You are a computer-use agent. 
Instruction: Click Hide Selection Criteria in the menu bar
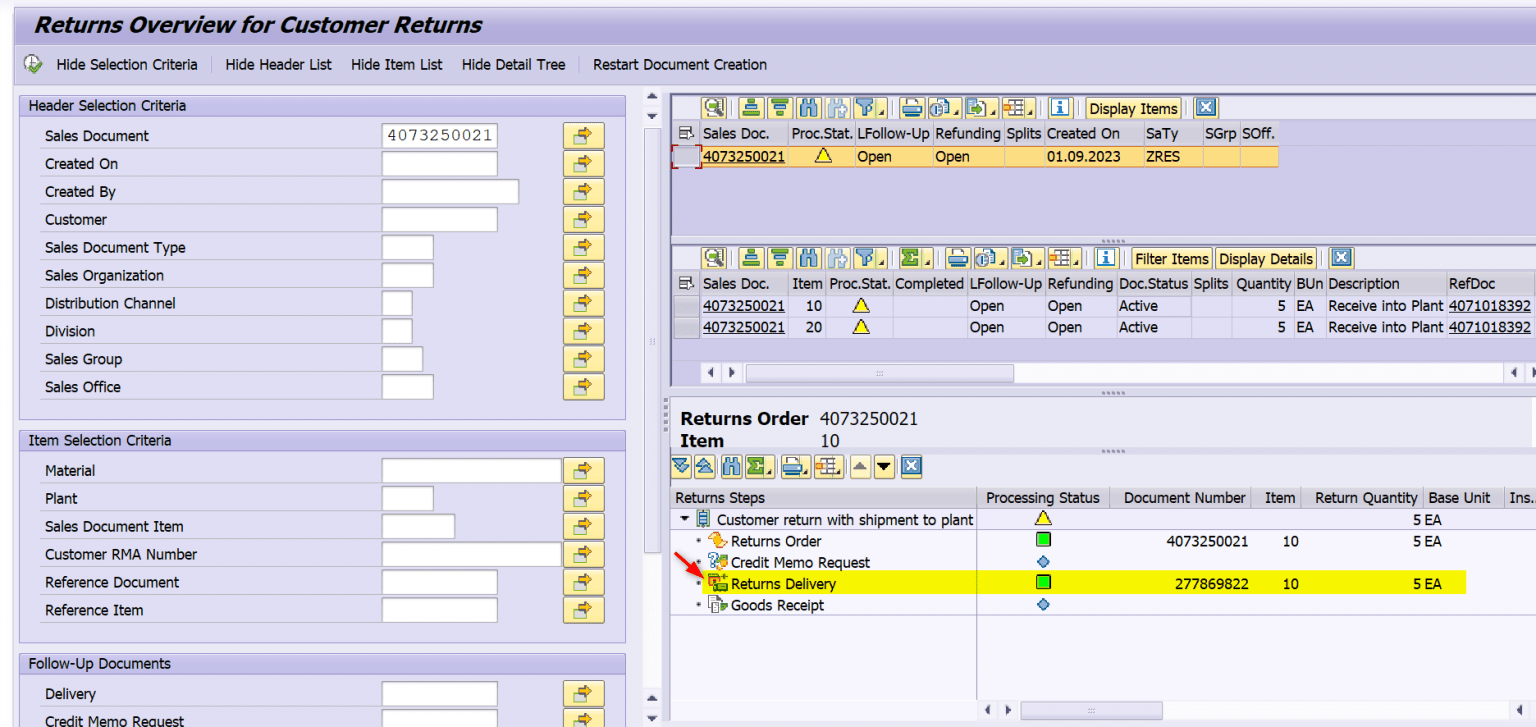127,64
